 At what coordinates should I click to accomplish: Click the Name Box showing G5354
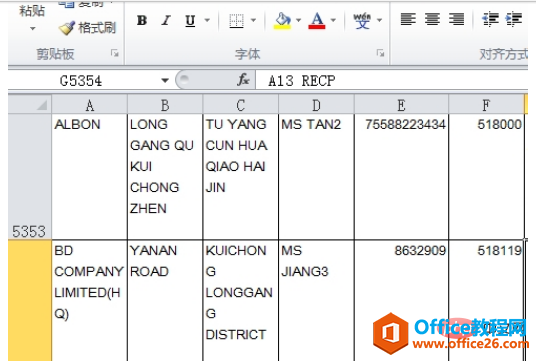[82, 81]
